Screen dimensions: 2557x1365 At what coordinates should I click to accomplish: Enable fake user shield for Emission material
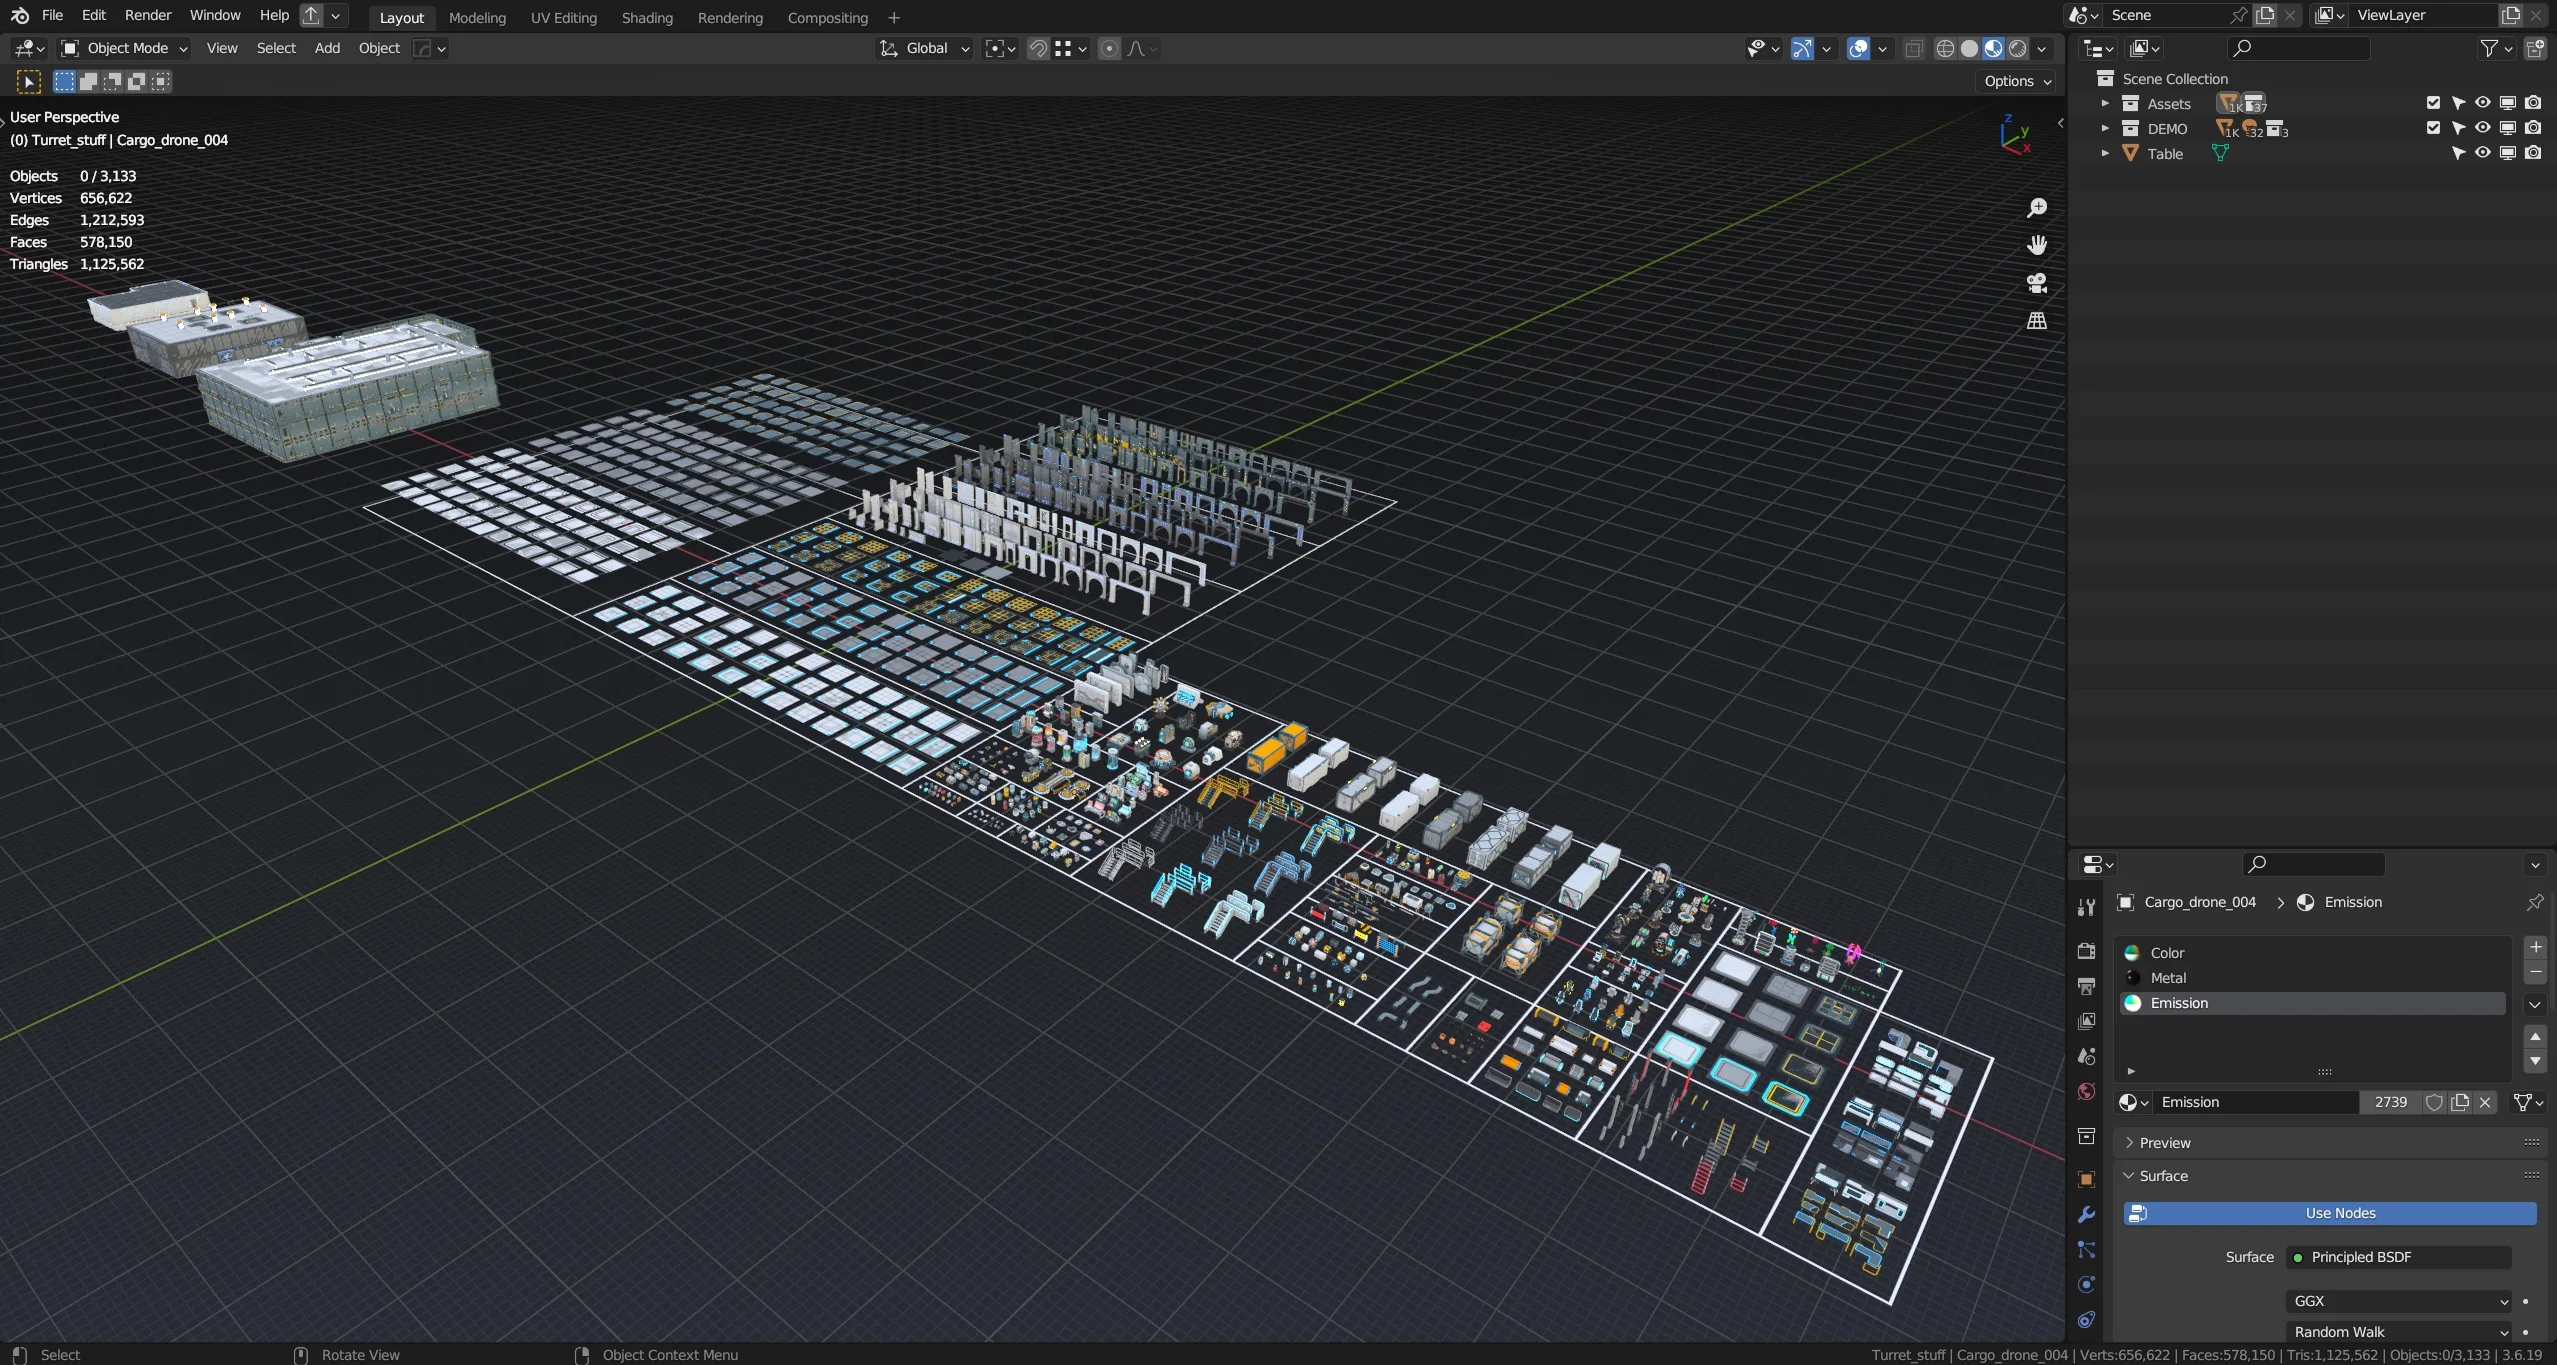click(x=2434, y=1102)
